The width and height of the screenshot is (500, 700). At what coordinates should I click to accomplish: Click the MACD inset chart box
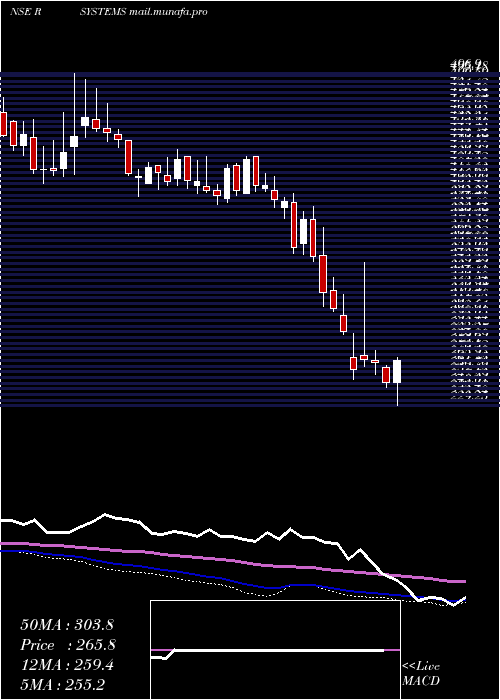(275, 650)
